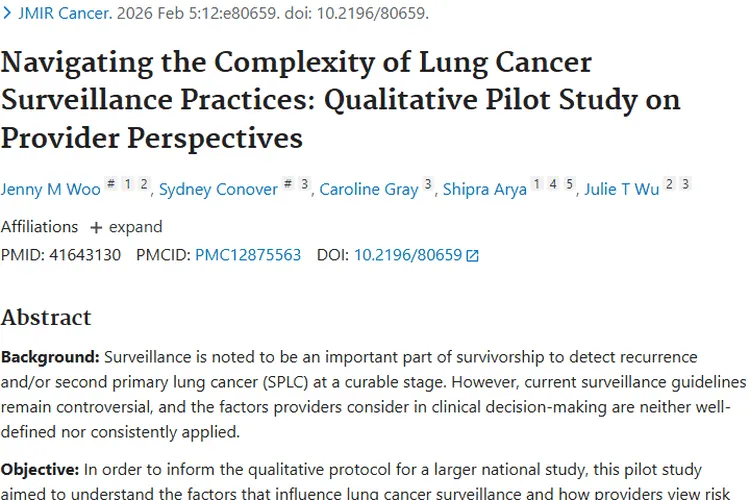Viewport: 750px width, 500px height.
Task: Click affiliation superscript 1 after Jenny M Woo
Action: click(x=128, y=184)
